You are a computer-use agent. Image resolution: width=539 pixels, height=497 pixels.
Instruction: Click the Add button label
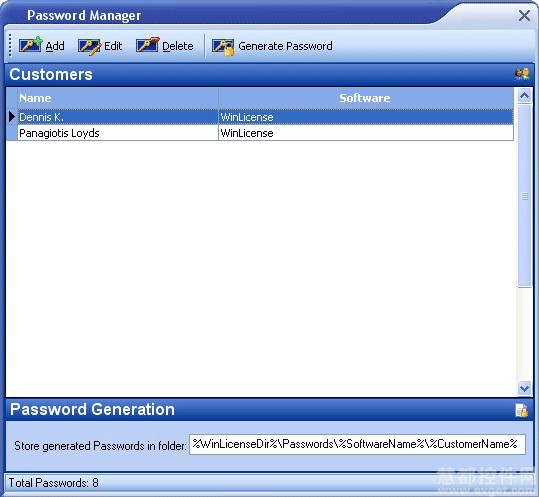pos(55,46)
